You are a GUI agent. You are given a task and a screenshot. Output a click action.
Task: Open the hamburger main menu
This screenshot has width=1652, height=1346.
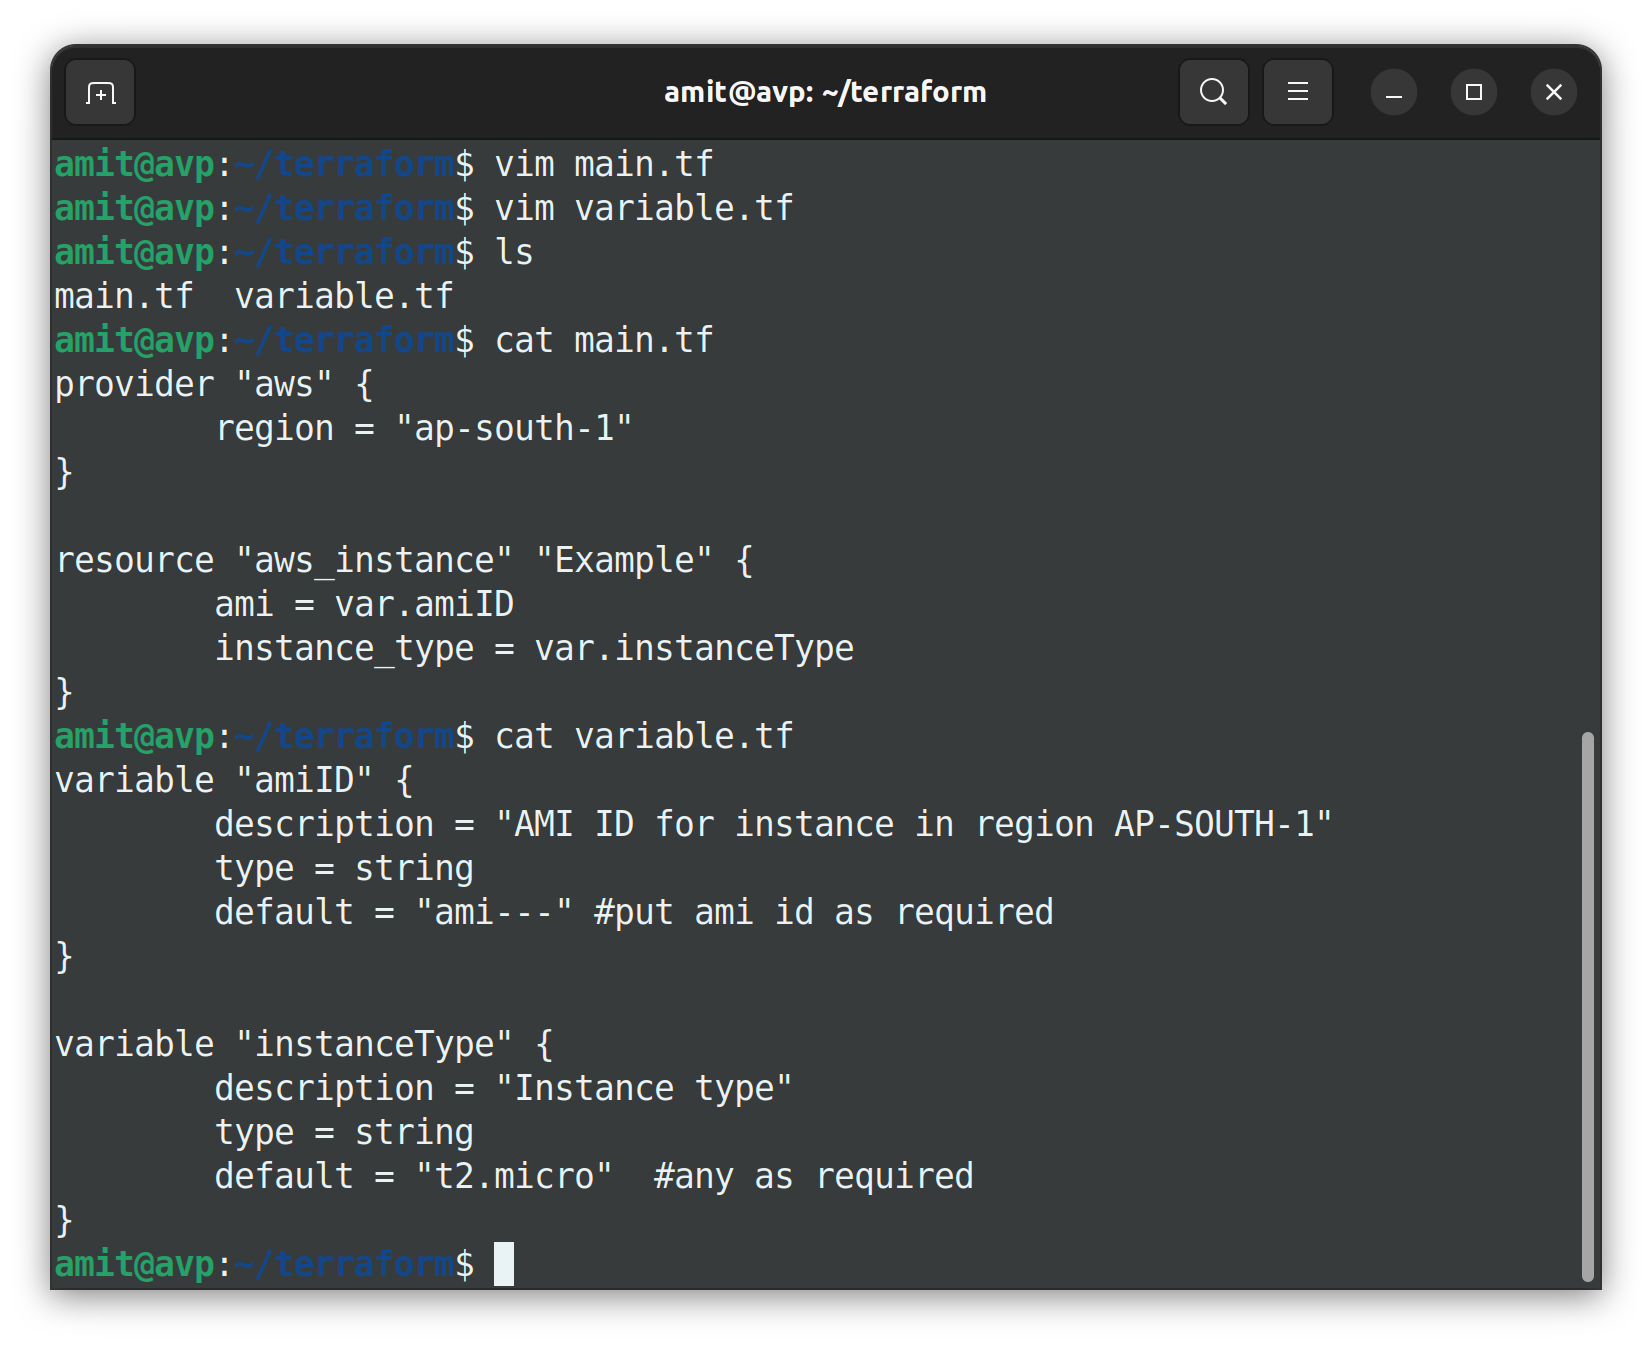(1297, 92)
